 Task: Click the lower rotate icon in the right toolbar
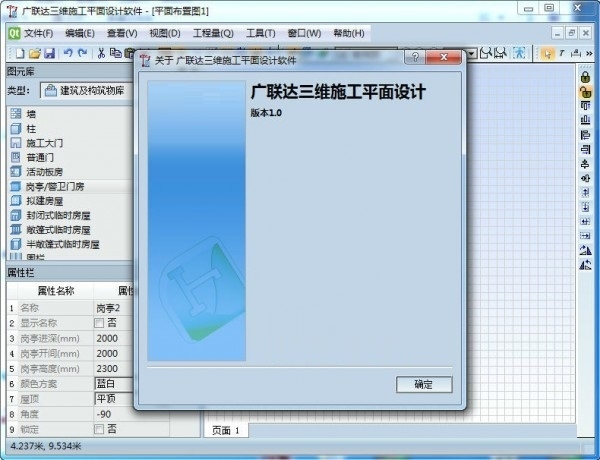585,265
